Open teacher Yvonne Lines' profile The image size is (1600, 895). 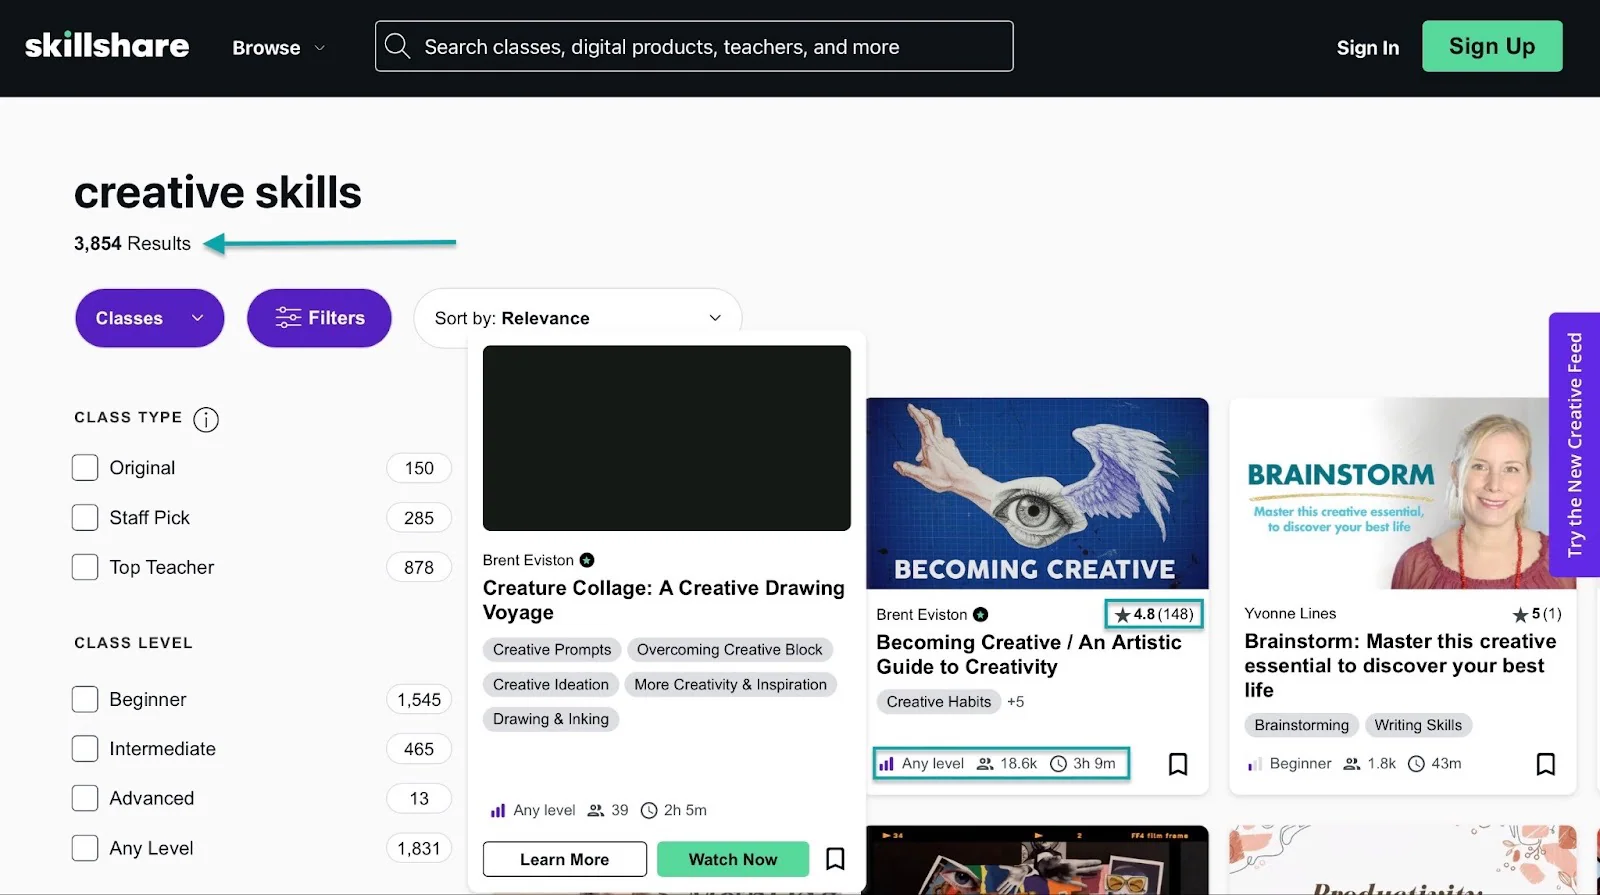tap(1290, 613)
